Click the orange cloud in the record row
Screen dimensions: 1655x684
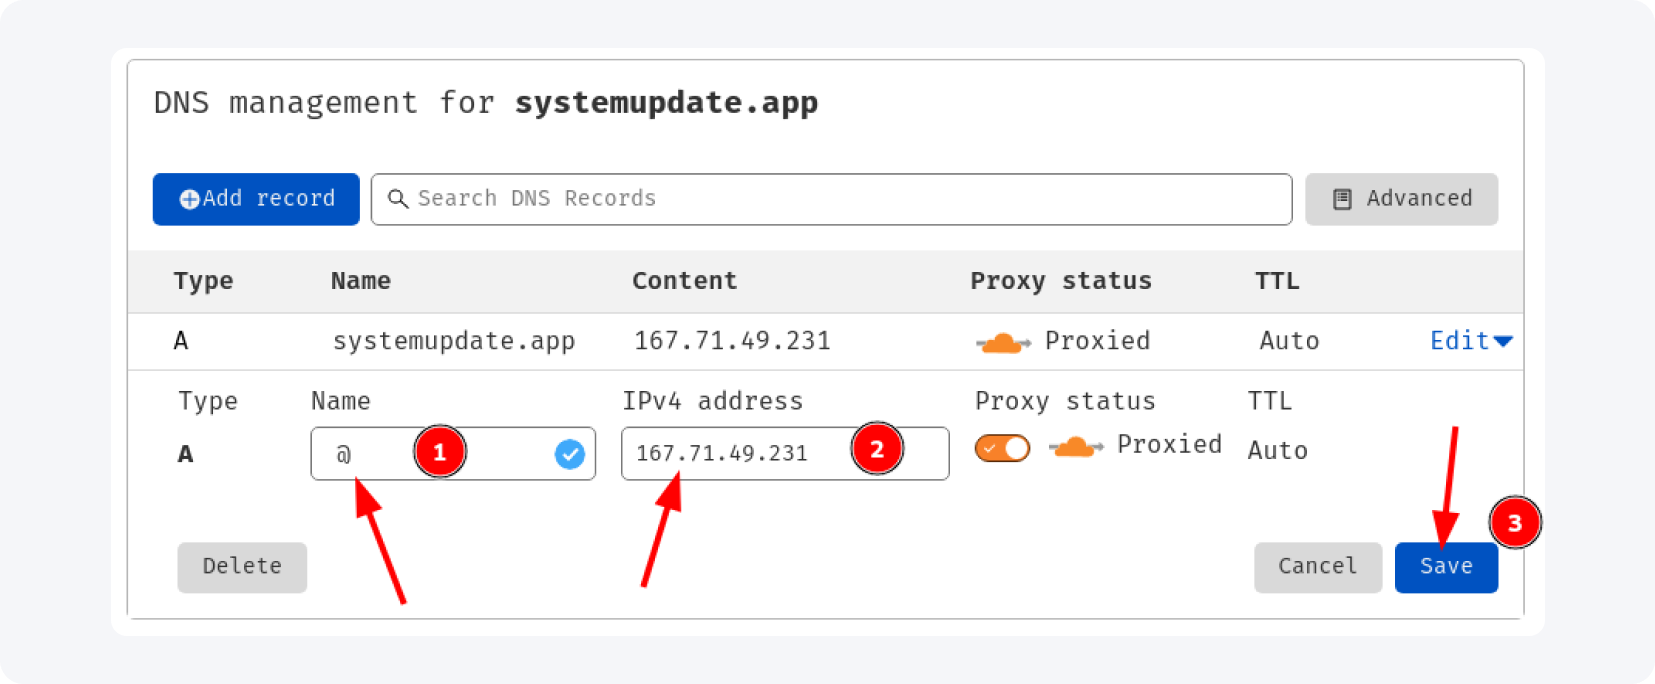[x=1002, y=343]
